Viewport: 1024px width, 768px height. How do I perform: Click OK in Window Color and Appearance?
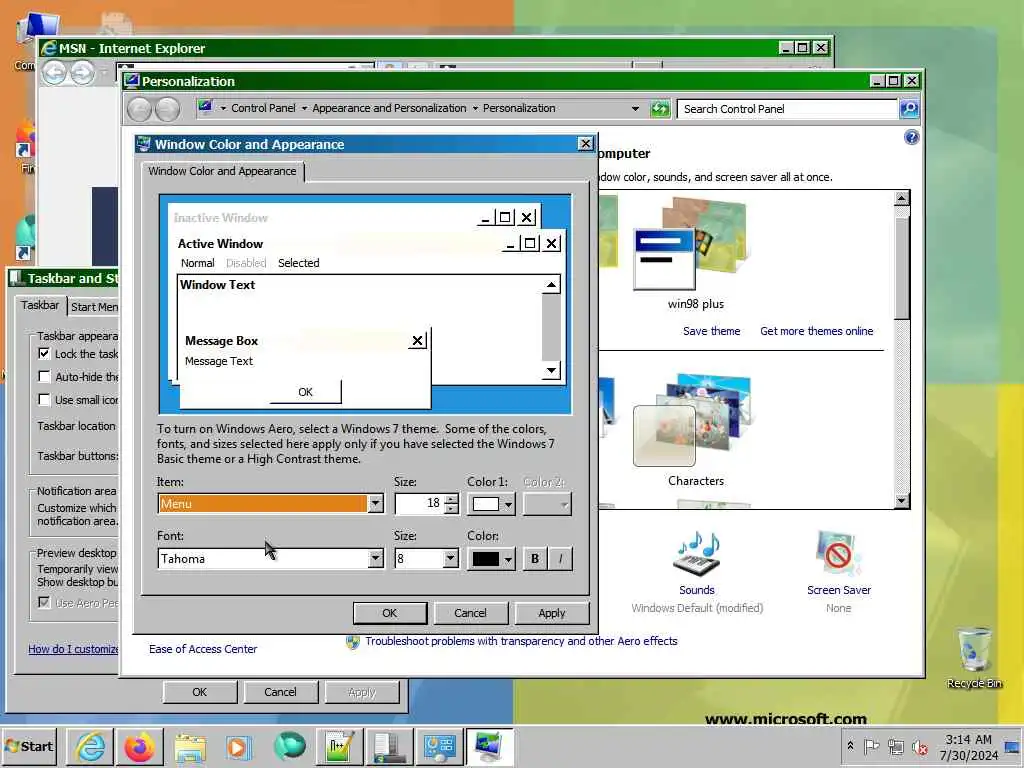tap(389, 613)
